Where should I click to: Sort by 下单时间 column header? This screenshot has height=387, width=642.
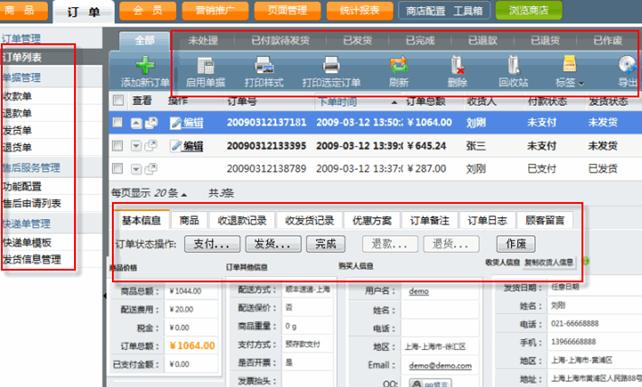coord(337,102)
